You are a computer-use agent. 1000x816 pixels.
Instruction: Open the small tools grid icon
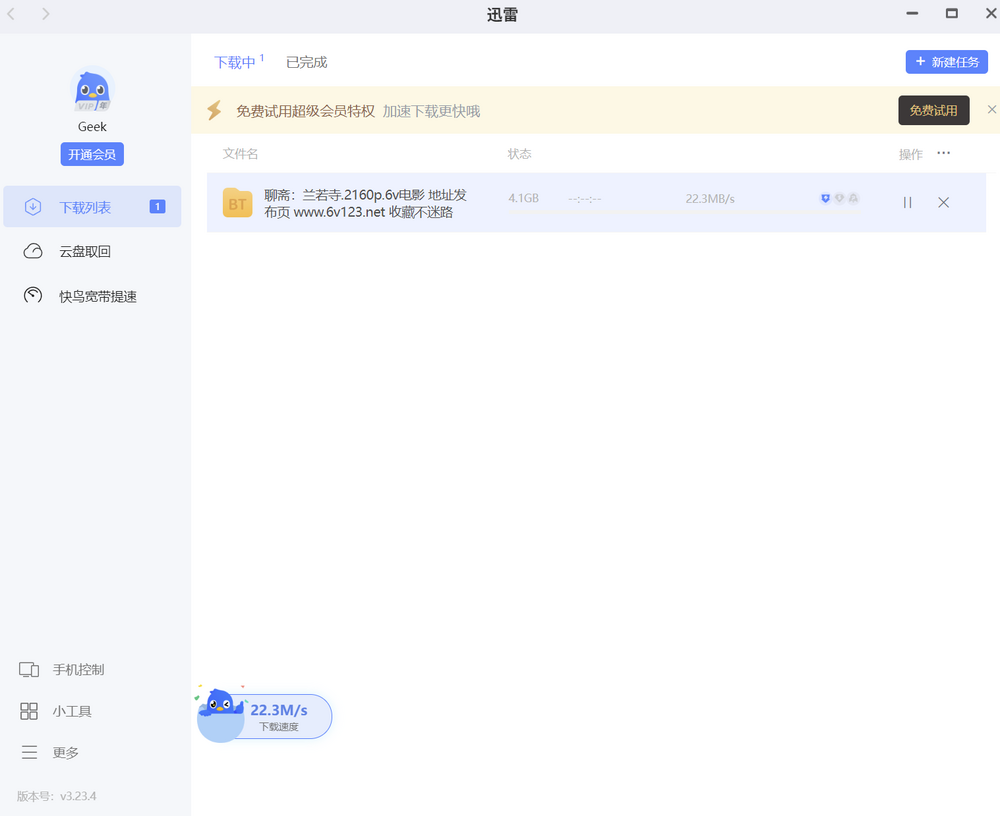[x=29, y=711]
